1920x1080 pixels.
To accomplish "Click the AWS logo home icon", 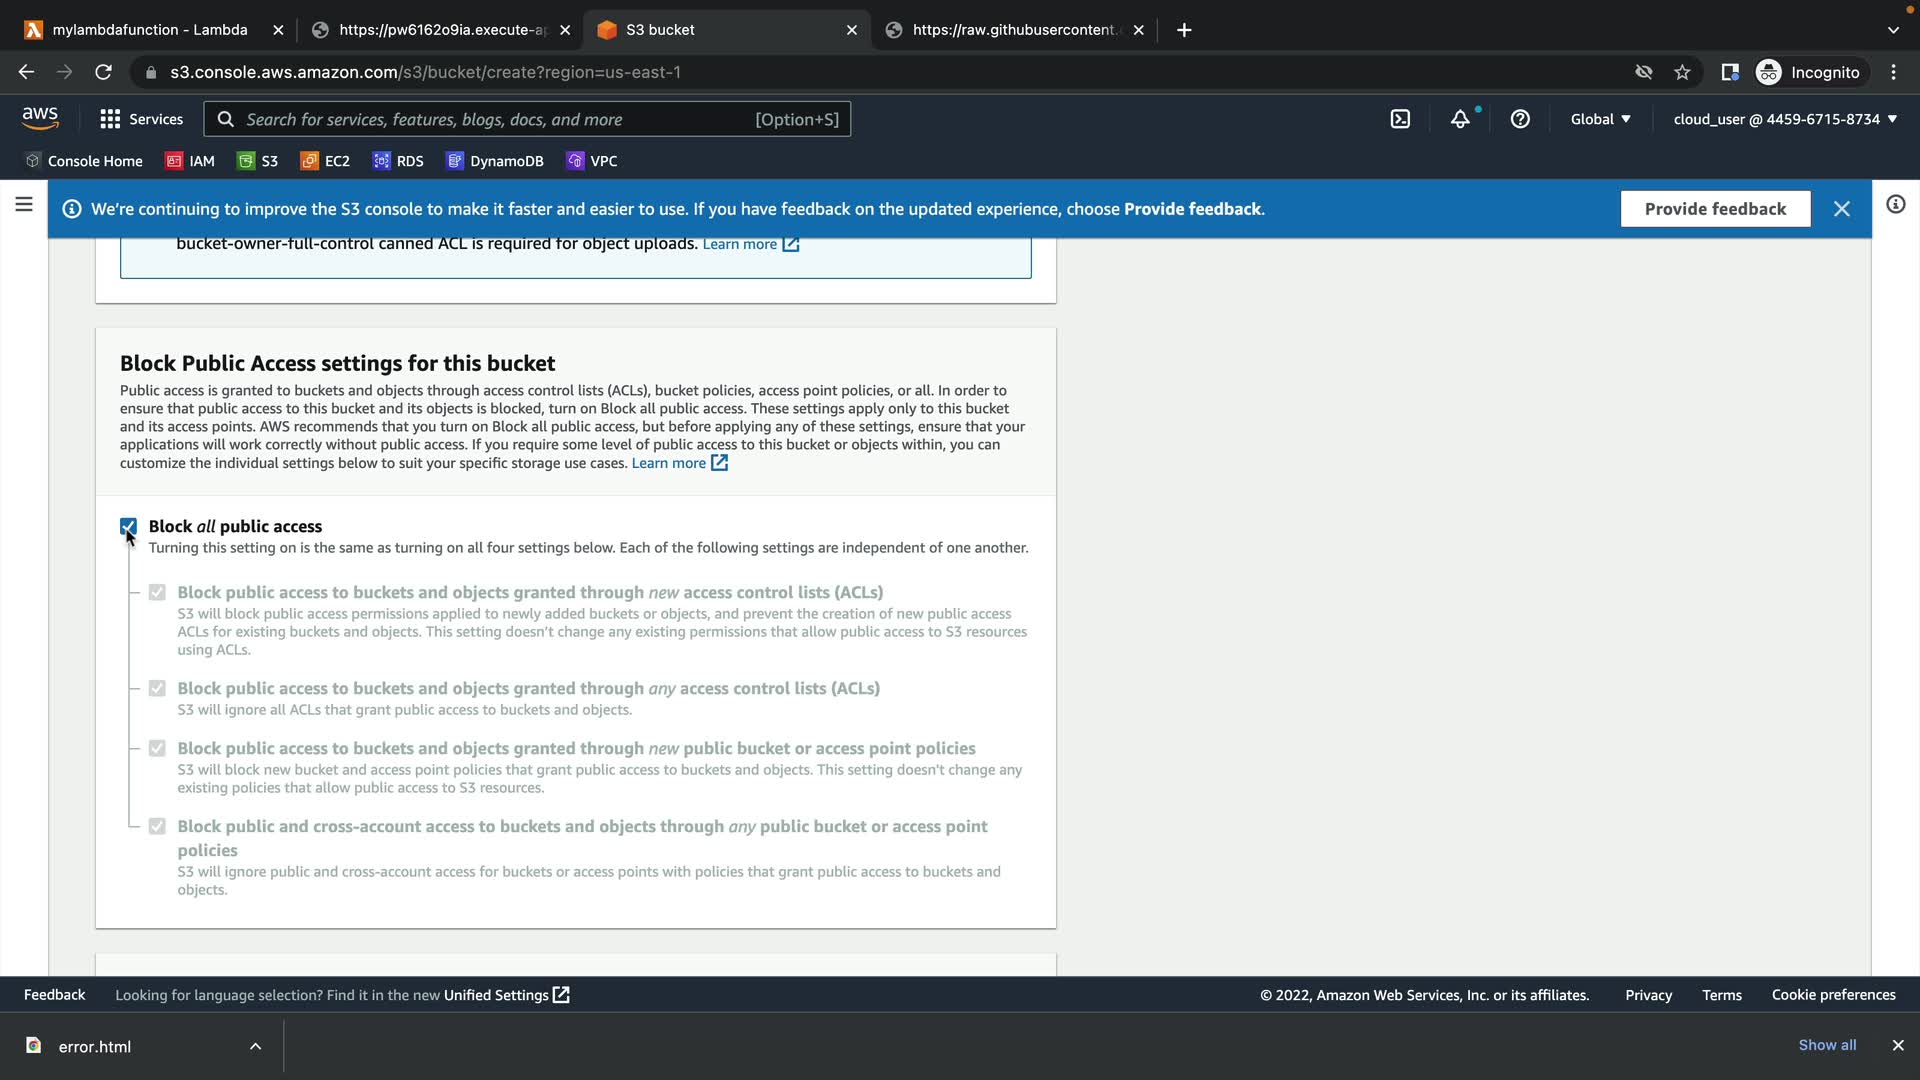I will pyautogui.click(x=40, y=118).
